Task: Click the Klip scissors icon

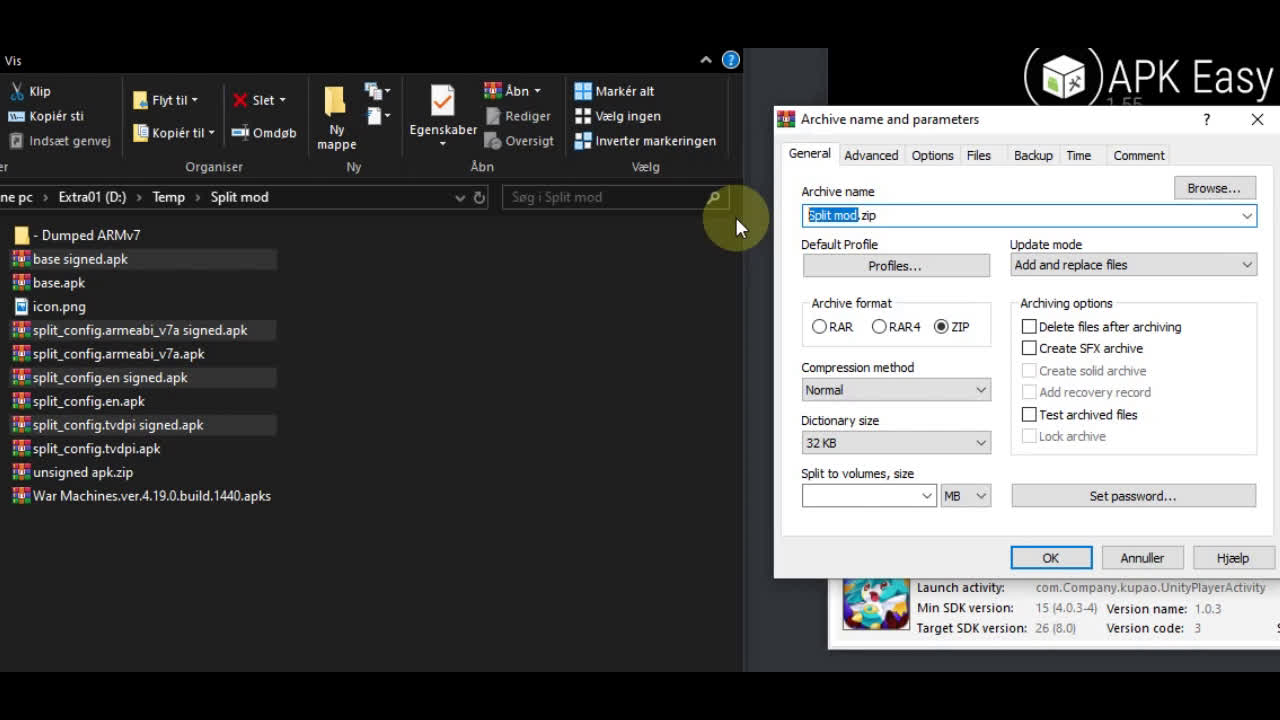Action: coord(17,91)
